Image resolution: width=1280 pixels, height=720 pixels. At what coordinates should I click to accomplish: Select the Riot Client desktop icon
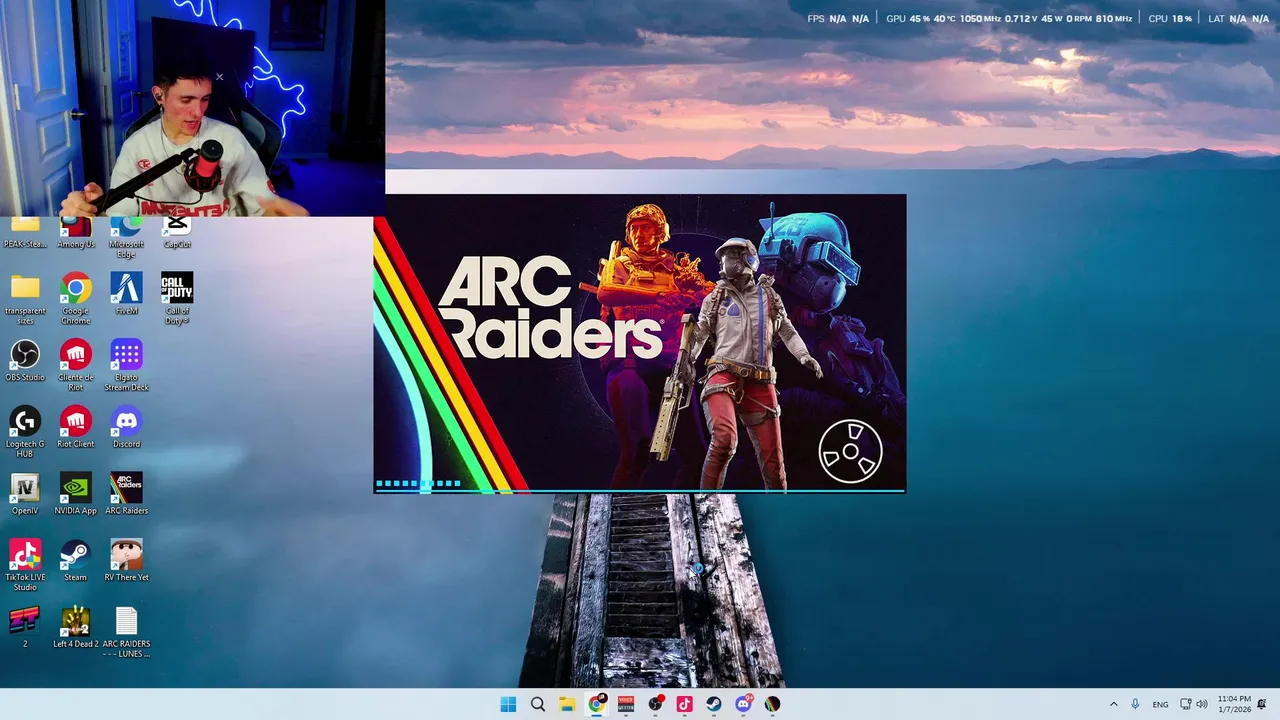coord(76,427)
